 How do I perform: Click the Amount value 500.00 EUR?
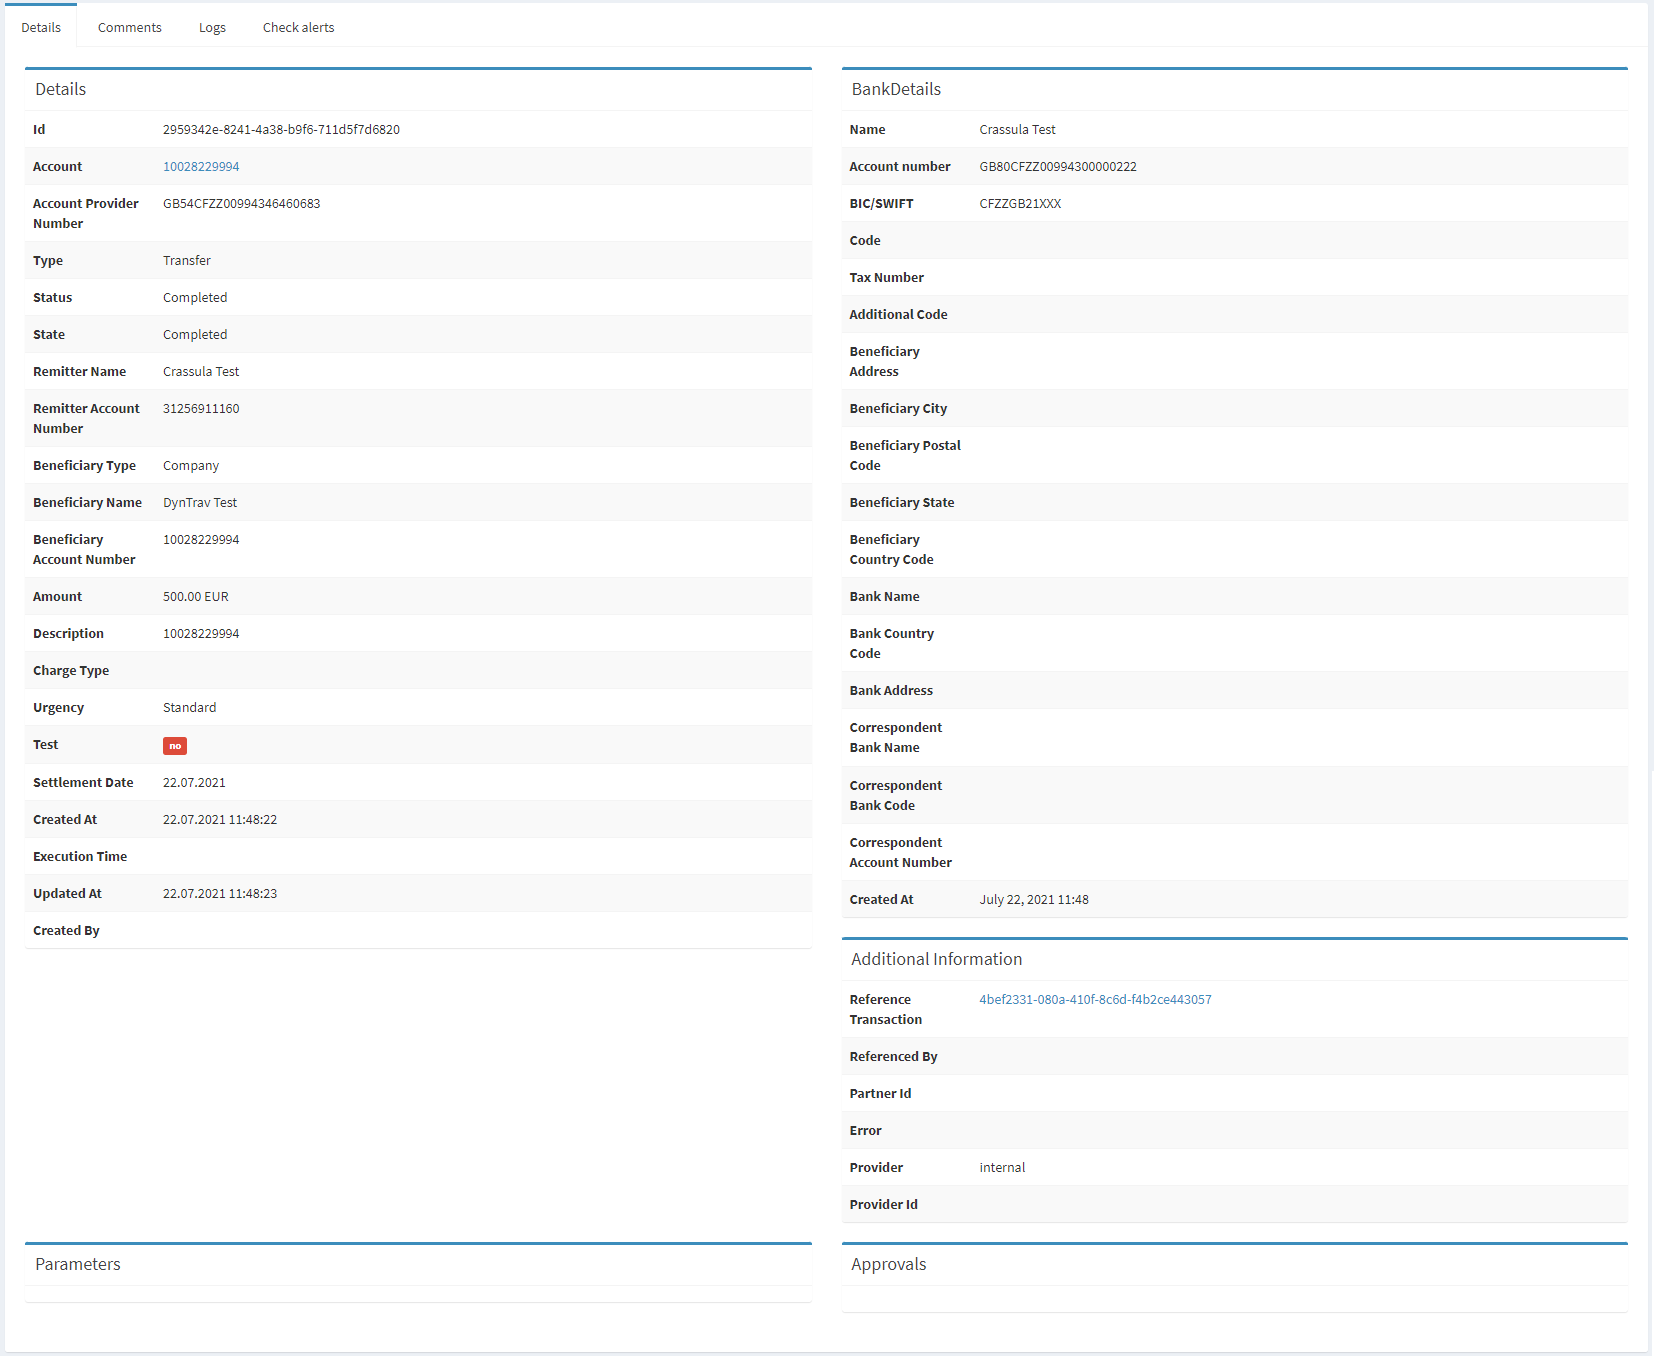[196, 596]
